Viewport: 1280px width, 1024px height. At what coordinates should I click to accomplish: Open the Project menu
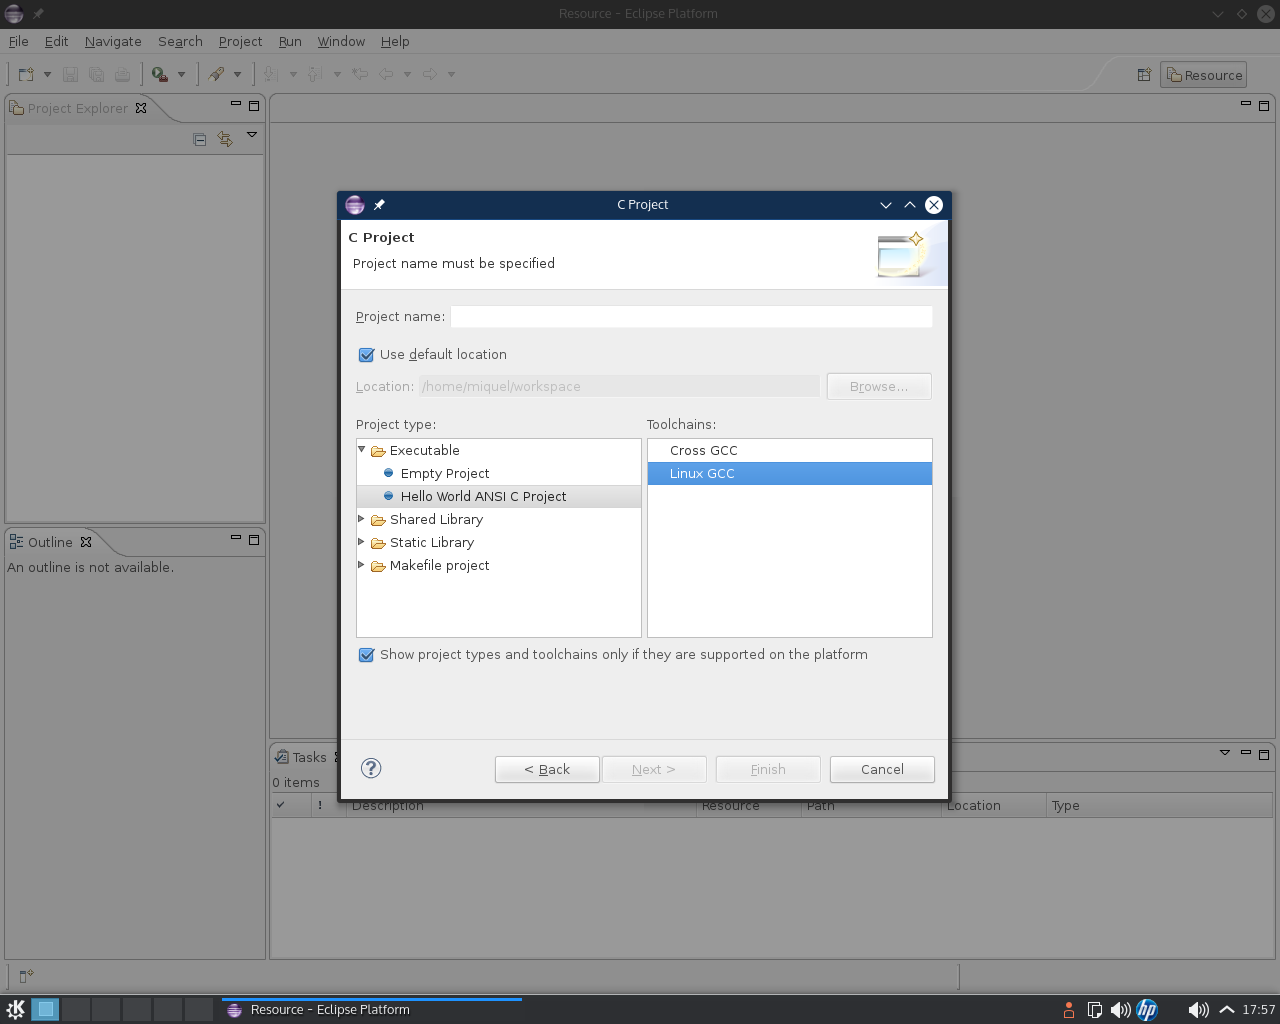(x=240, y=41)
